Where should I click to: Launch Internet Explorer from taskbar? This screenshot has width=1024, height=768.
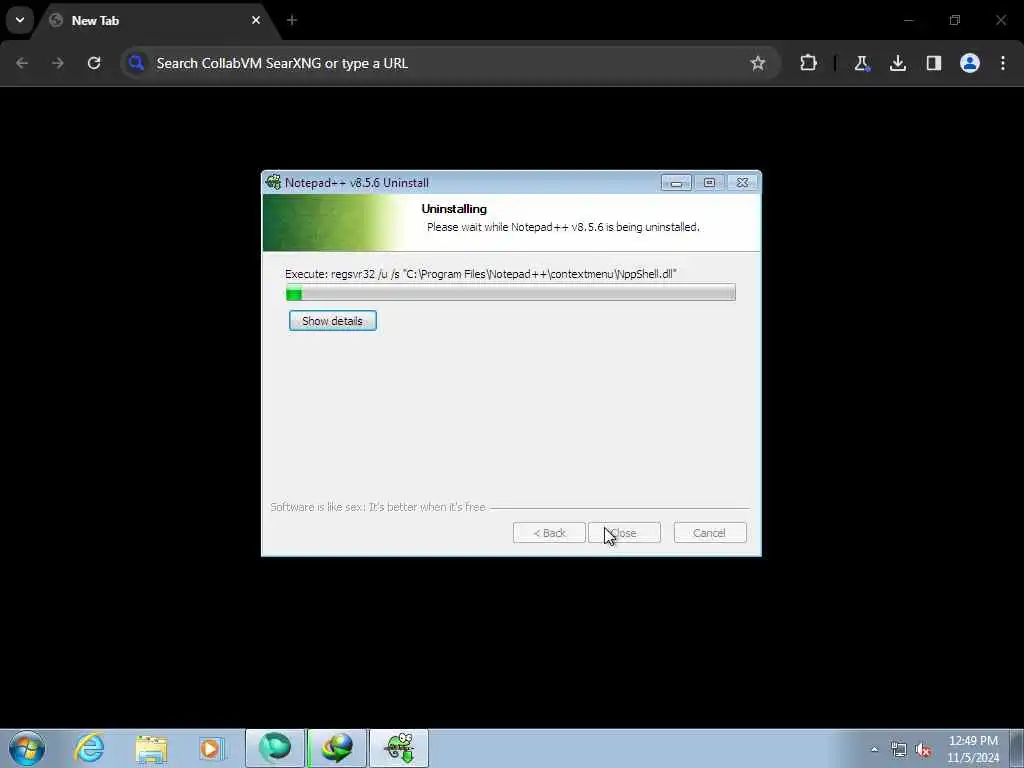[89, 748]
